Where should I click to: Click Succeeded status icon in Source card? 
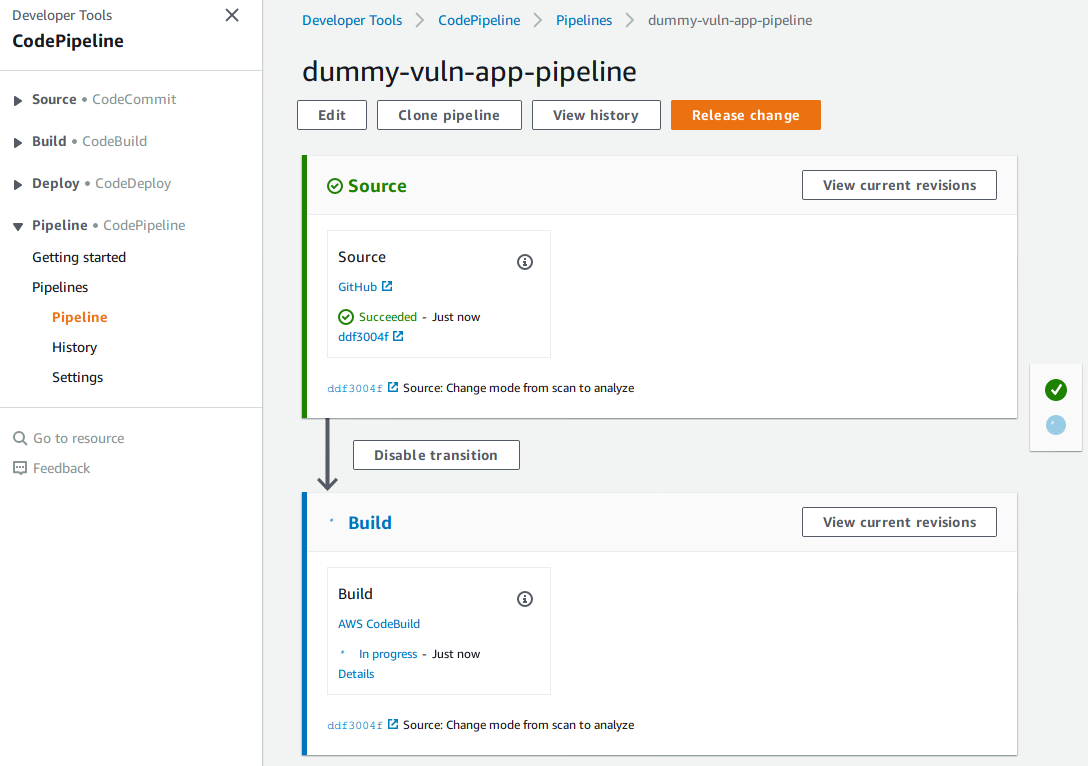pos(346,317)
